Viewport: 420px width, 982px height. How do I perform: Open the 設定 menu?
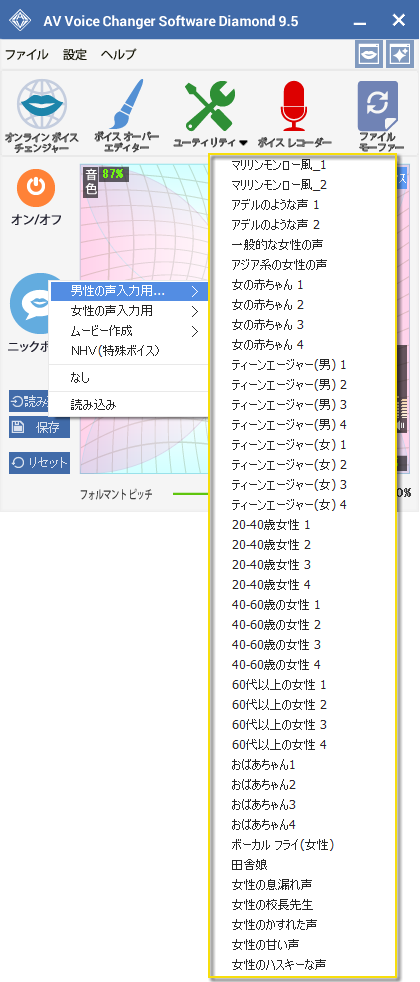pos(75,54)
